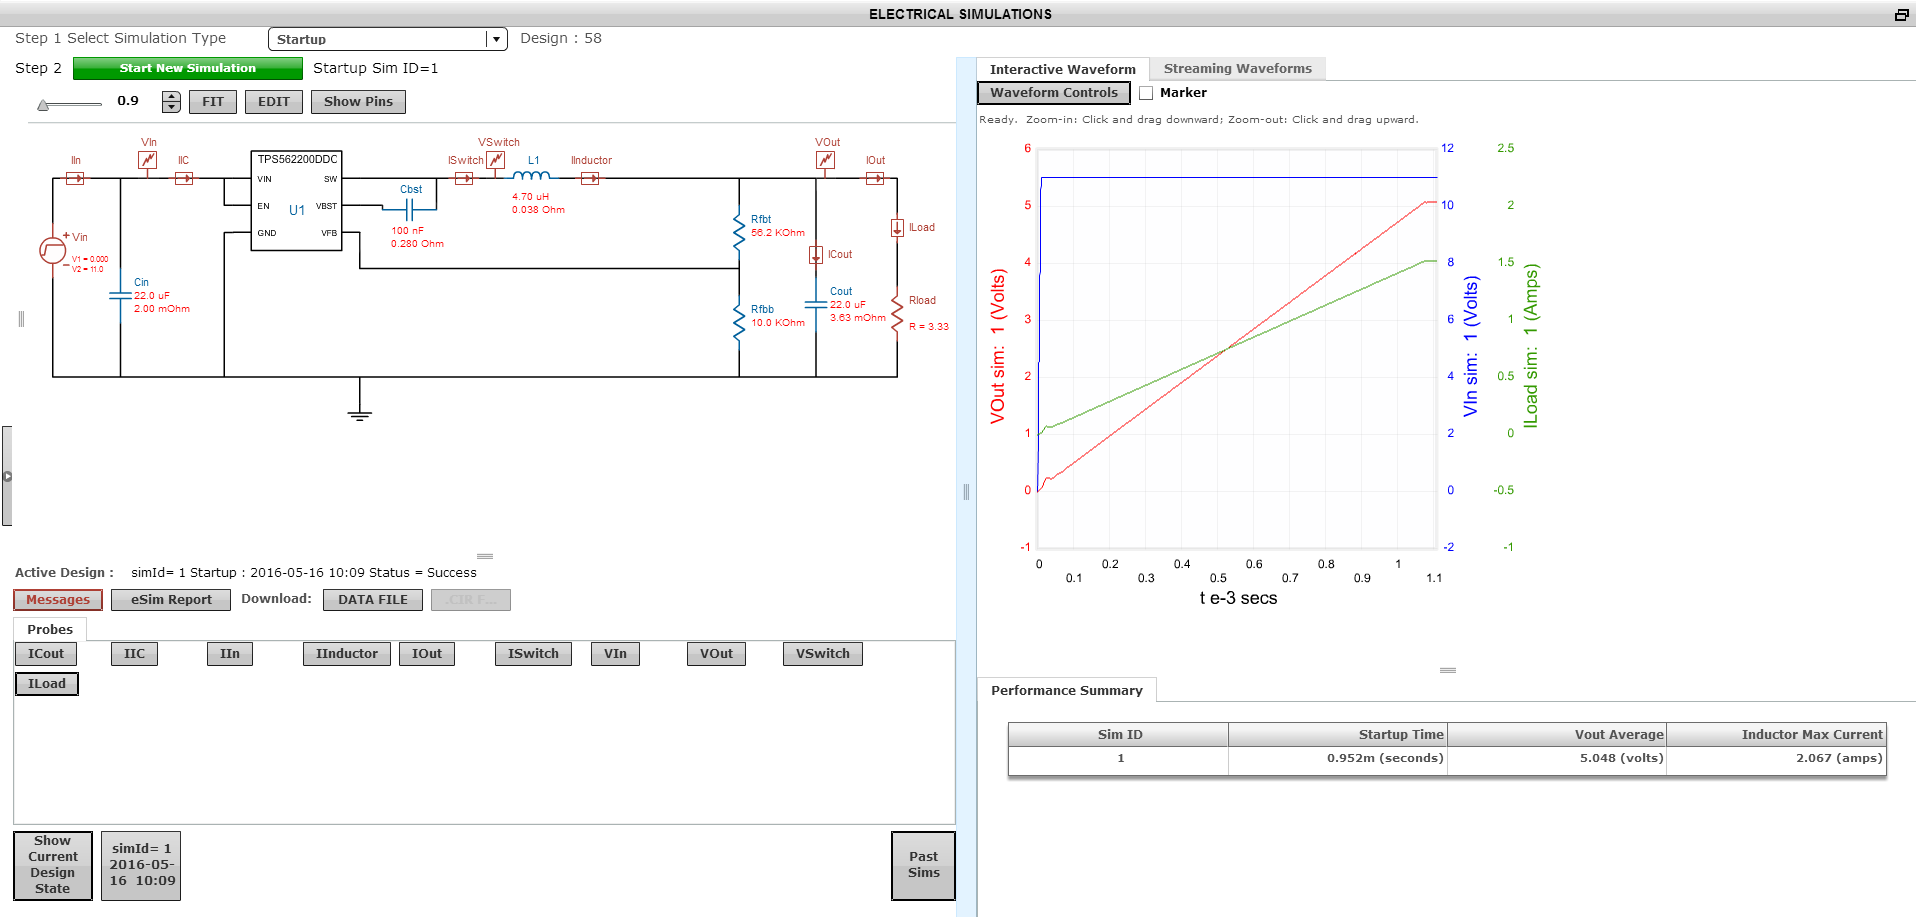Click splitter handle below the schematic
1916x917 pixels.
(x=485, y=556)
